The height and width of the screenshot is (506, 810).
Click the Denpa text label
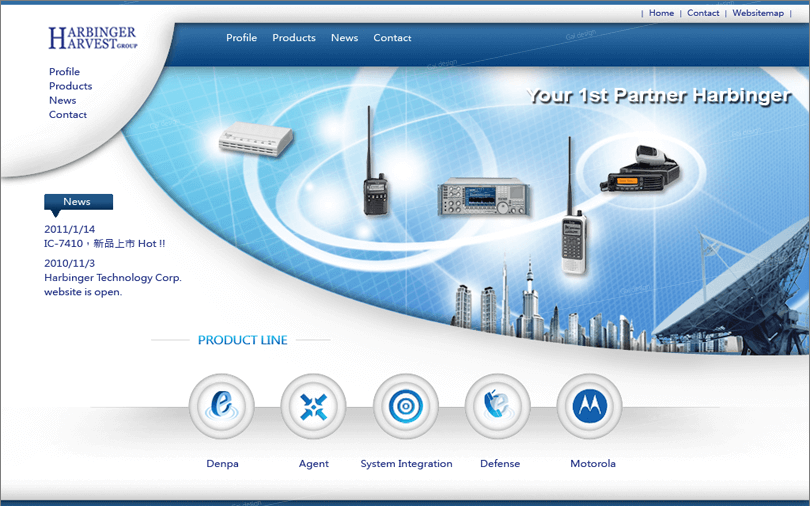tap(222, 464)
